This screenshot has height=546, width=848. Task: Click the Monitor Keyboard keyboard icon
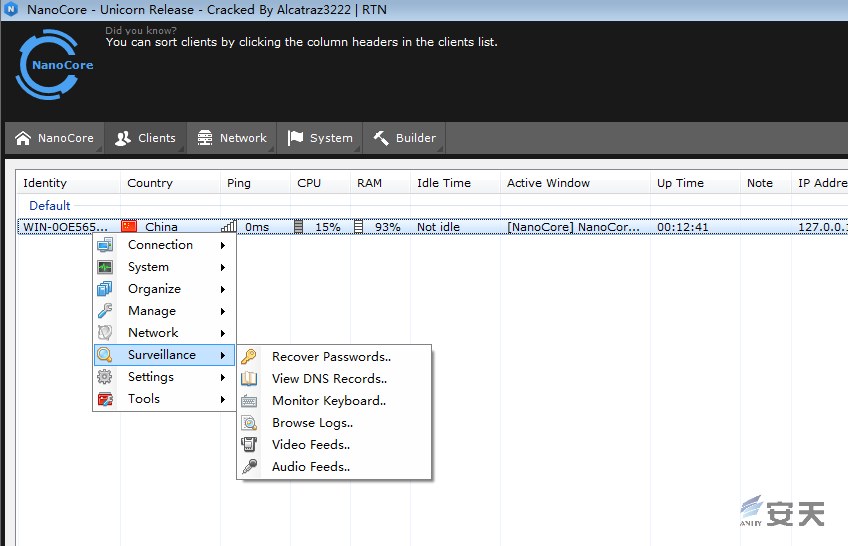249,401
